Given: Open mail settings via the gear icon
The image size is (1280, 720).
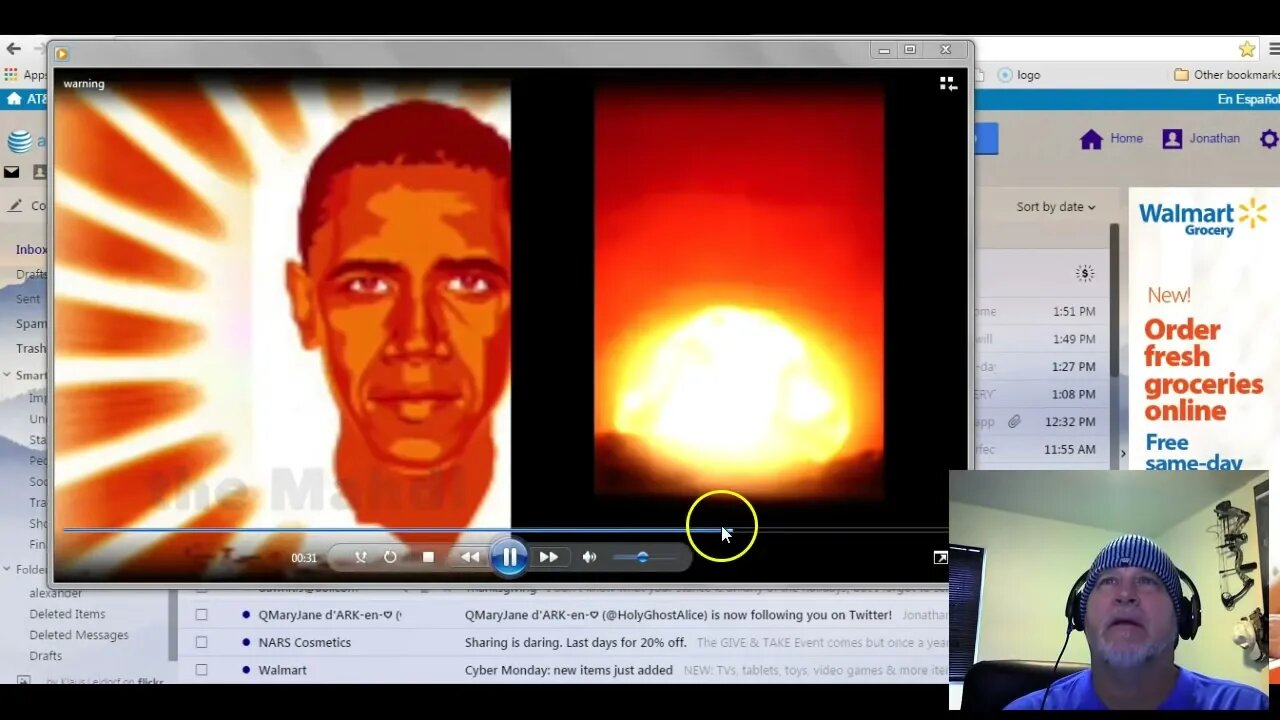Looking at the screenshot, I should pyautogui.click(x=1269, y=139).
